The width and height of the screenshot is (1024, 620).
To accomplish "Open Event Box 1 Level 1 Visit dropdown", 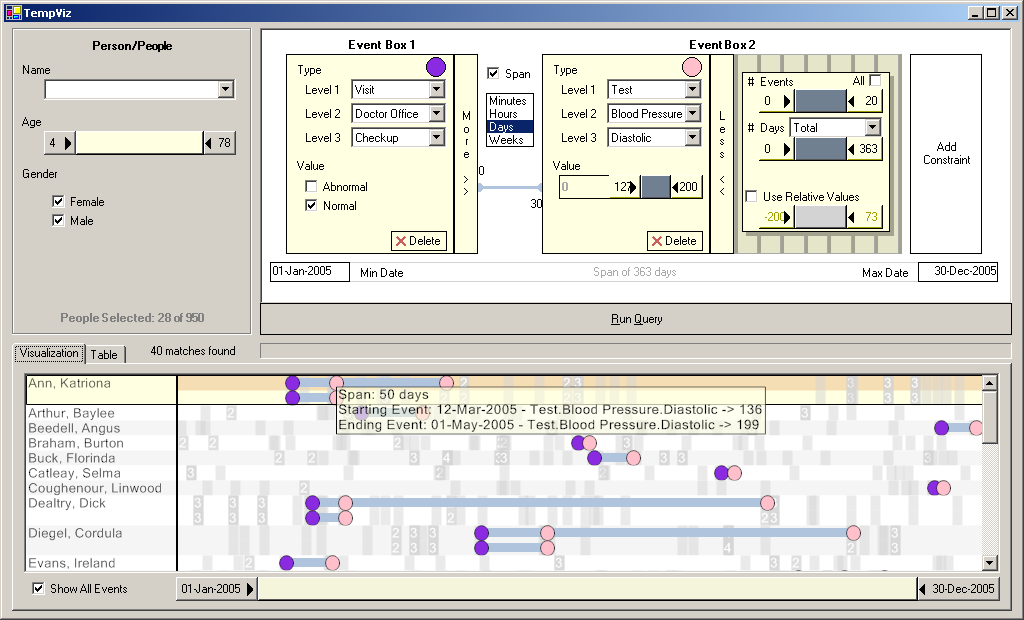I will coord(437,90).
